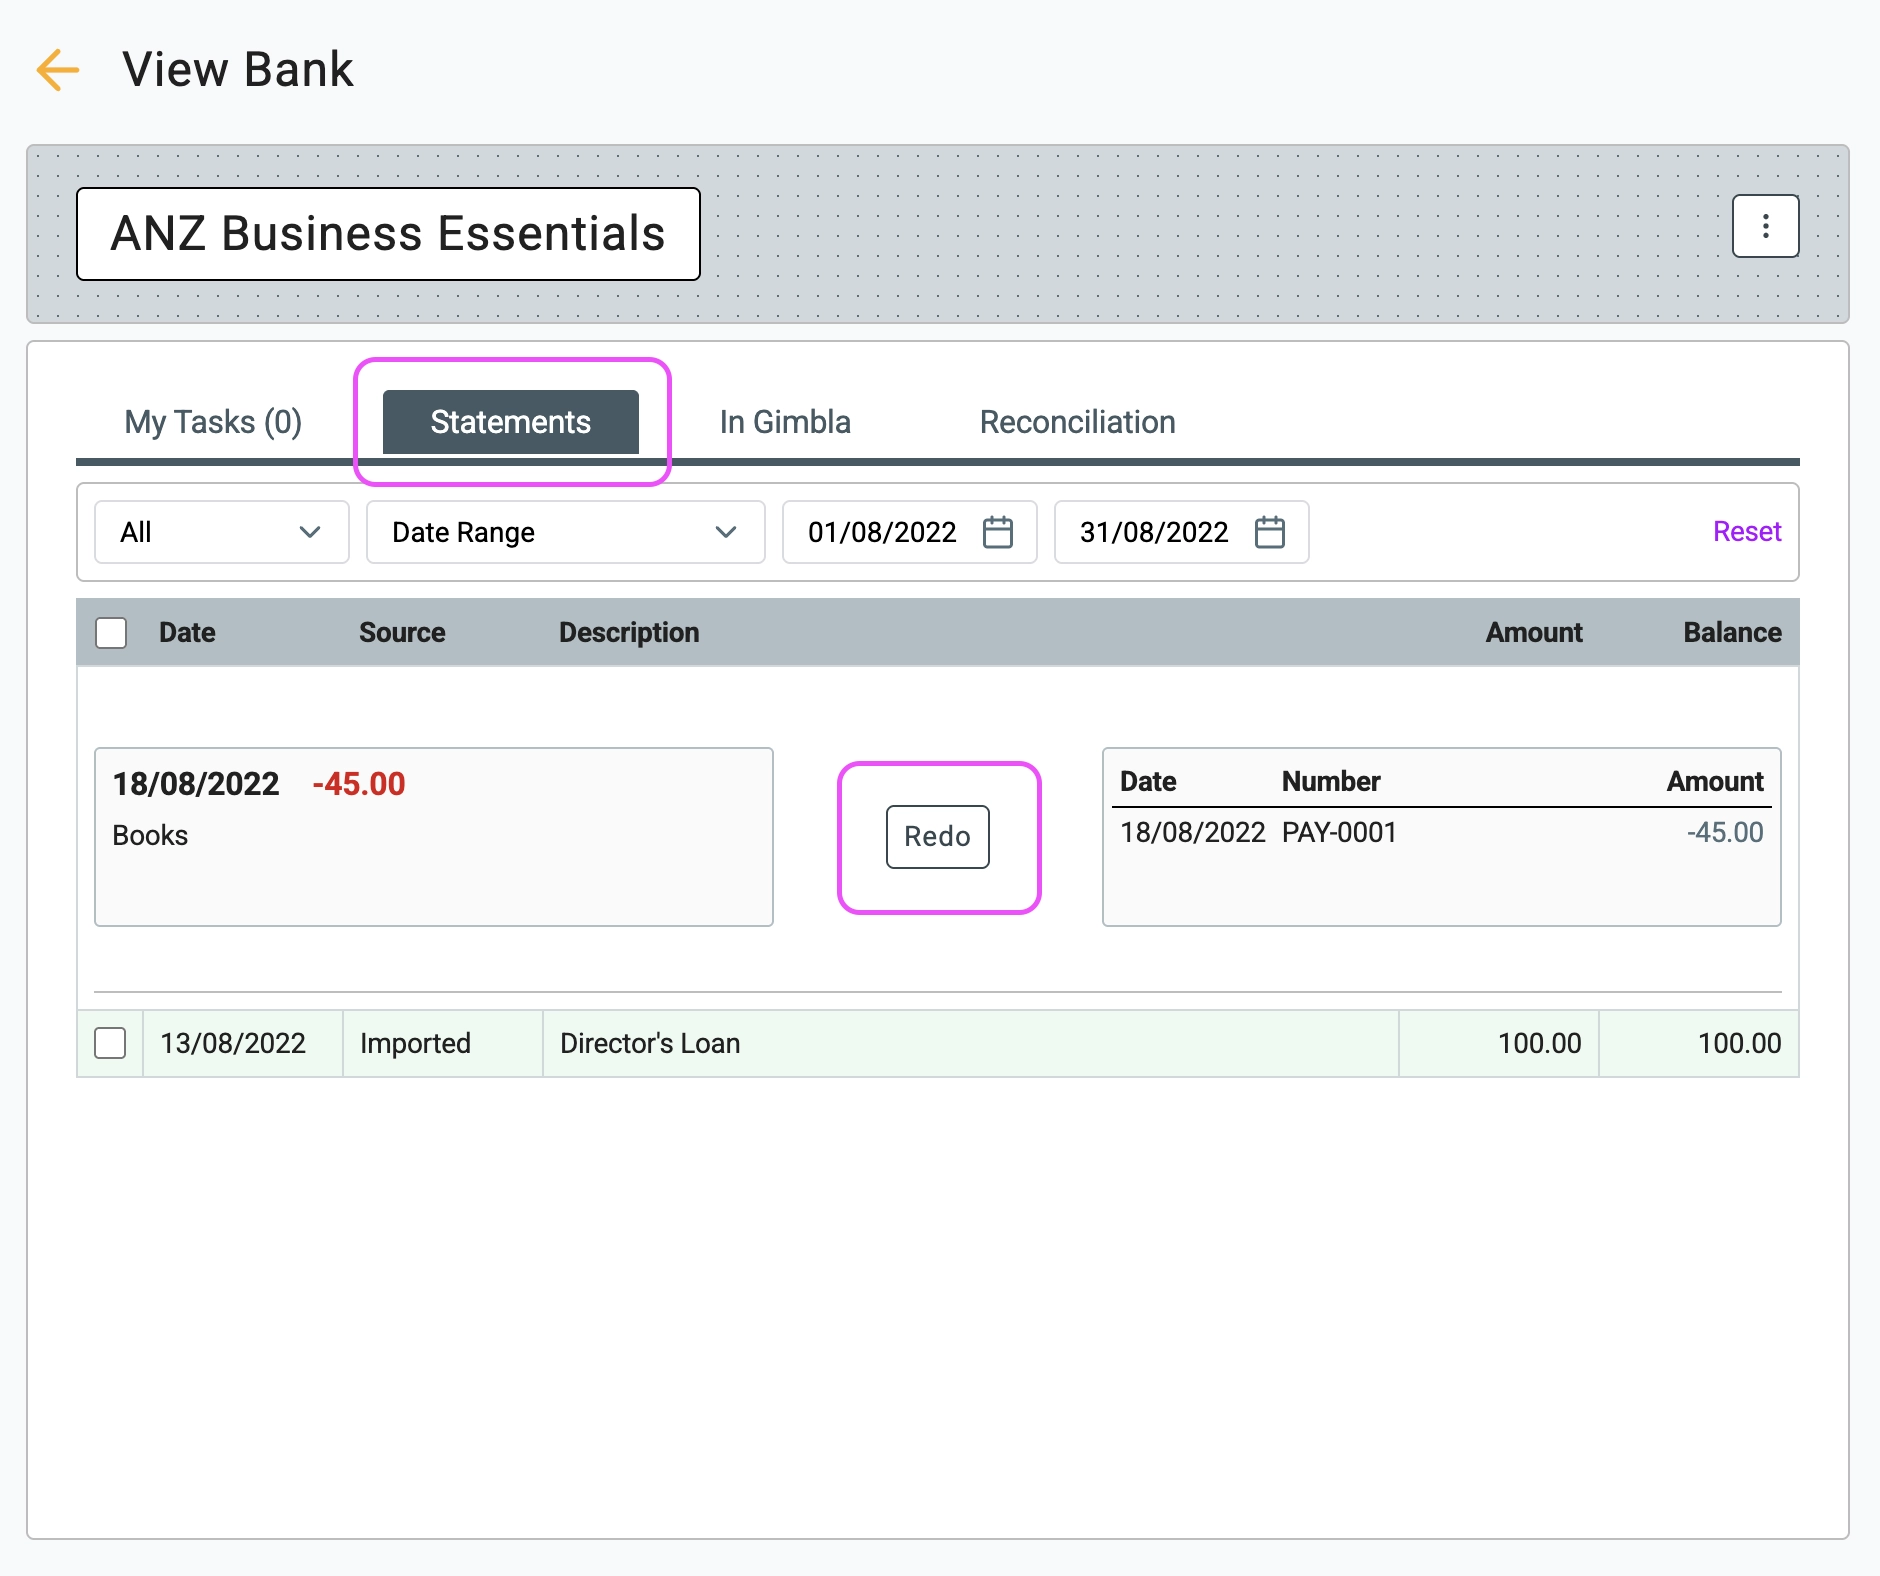Click the 18/08/2022 date in the PAY-0001 row
This screenshot has width=1880, height=1576.
(1193, 833)
